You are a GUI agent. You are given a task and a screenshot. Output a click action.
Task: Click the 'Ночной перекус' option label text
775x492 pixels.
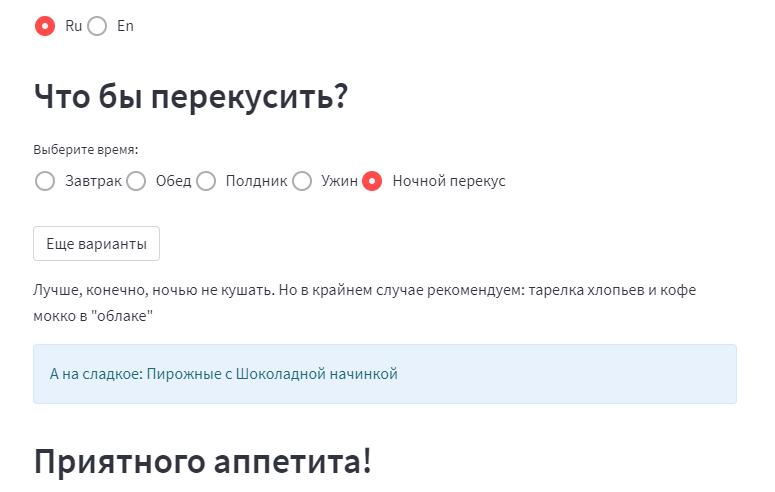[x=449, y=181]
